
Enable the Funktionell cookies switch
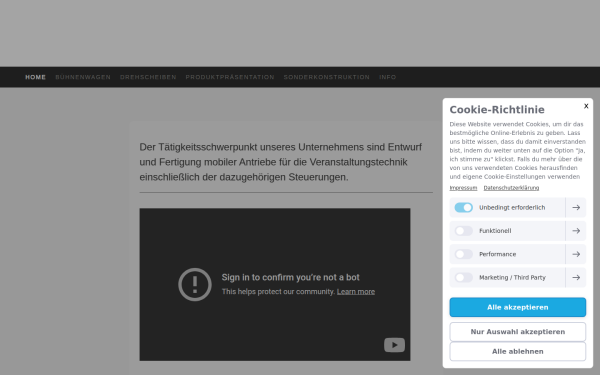[x=463, y=231]
